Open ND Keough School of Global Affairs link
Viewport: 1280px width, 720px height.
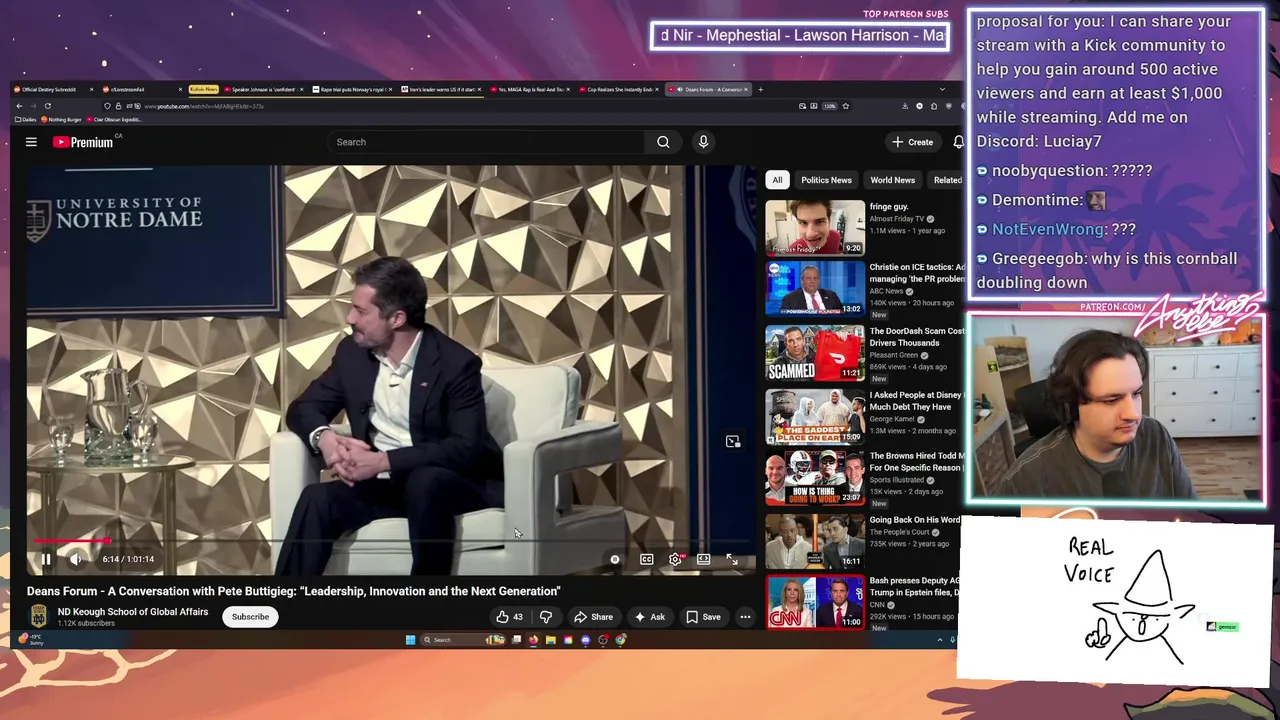tap(133, 612)
